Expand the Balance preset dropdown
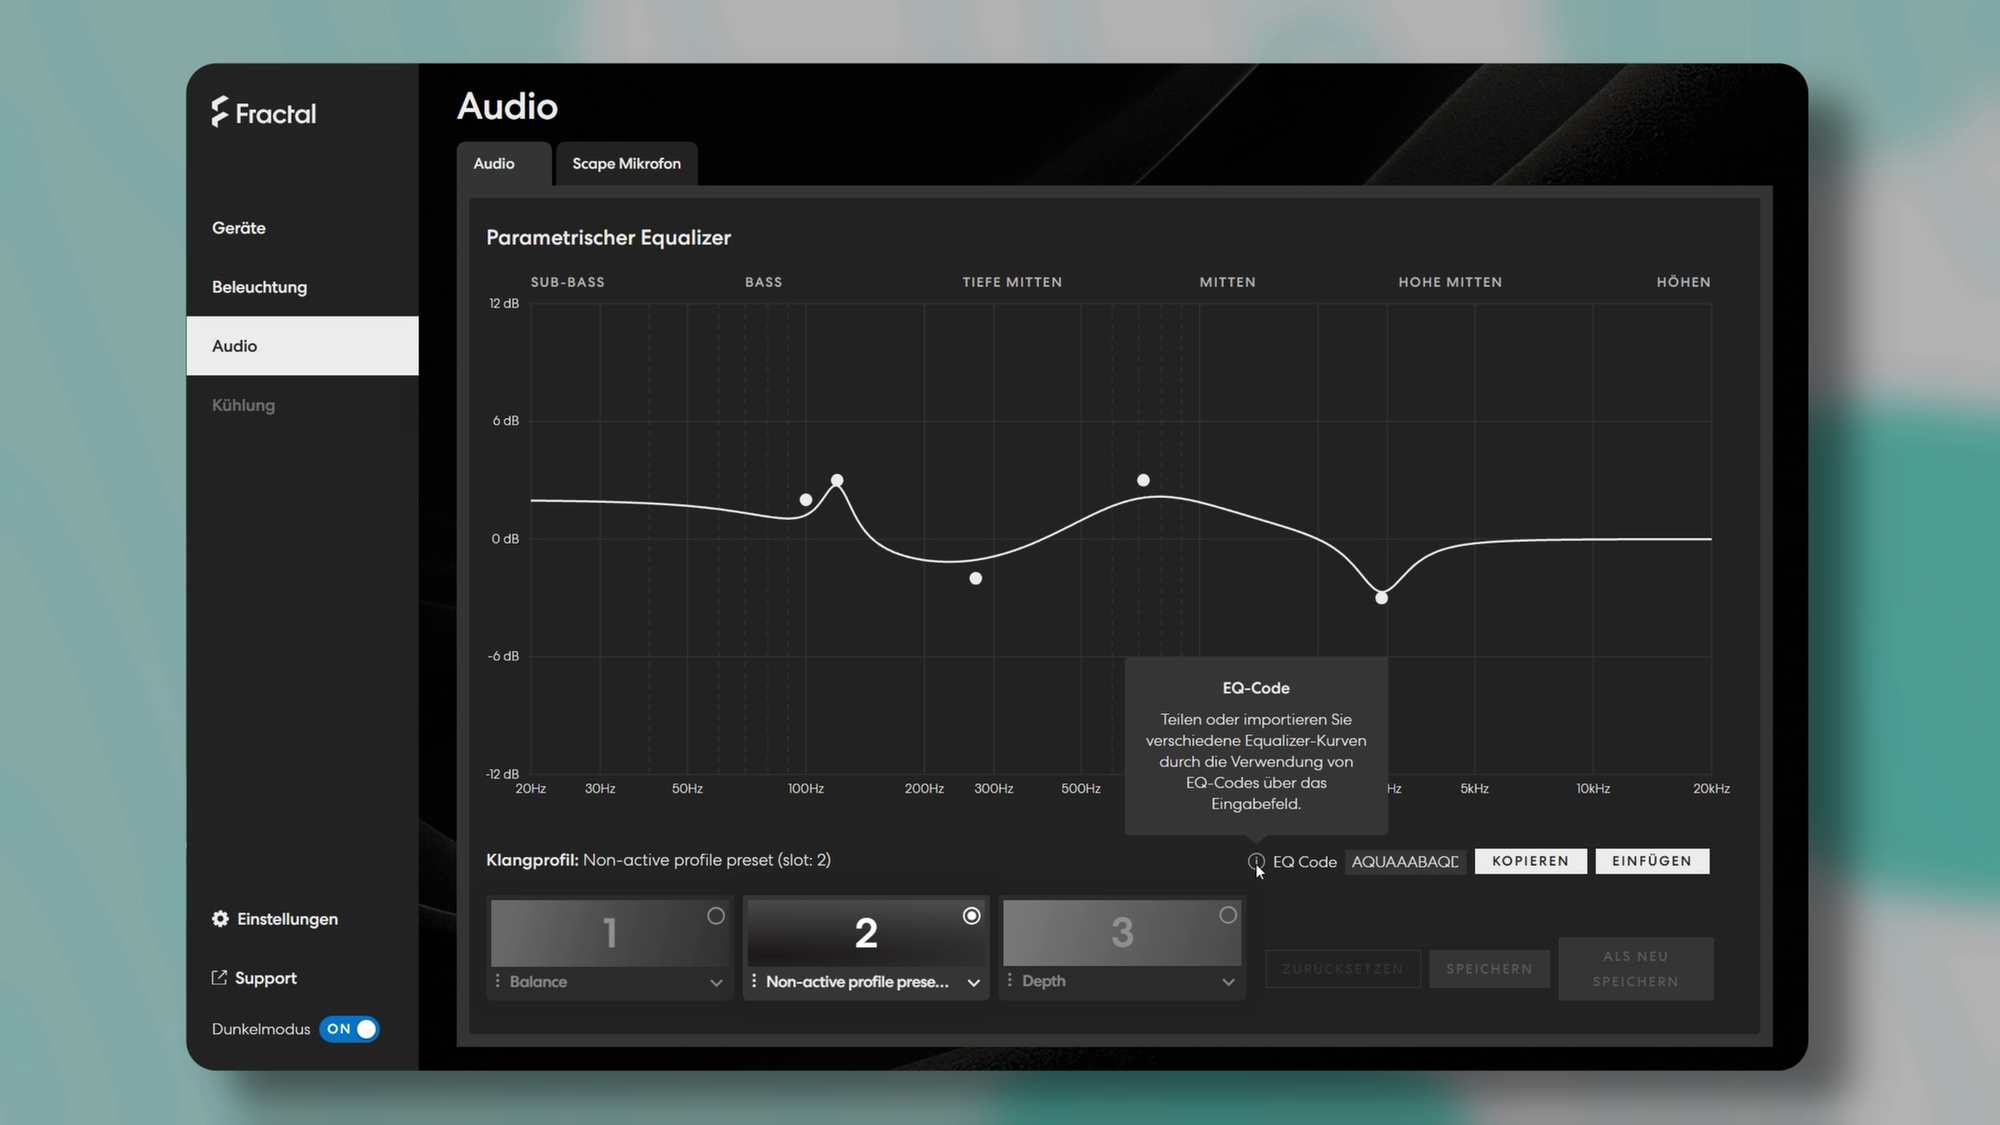 [x=716, y=982]
